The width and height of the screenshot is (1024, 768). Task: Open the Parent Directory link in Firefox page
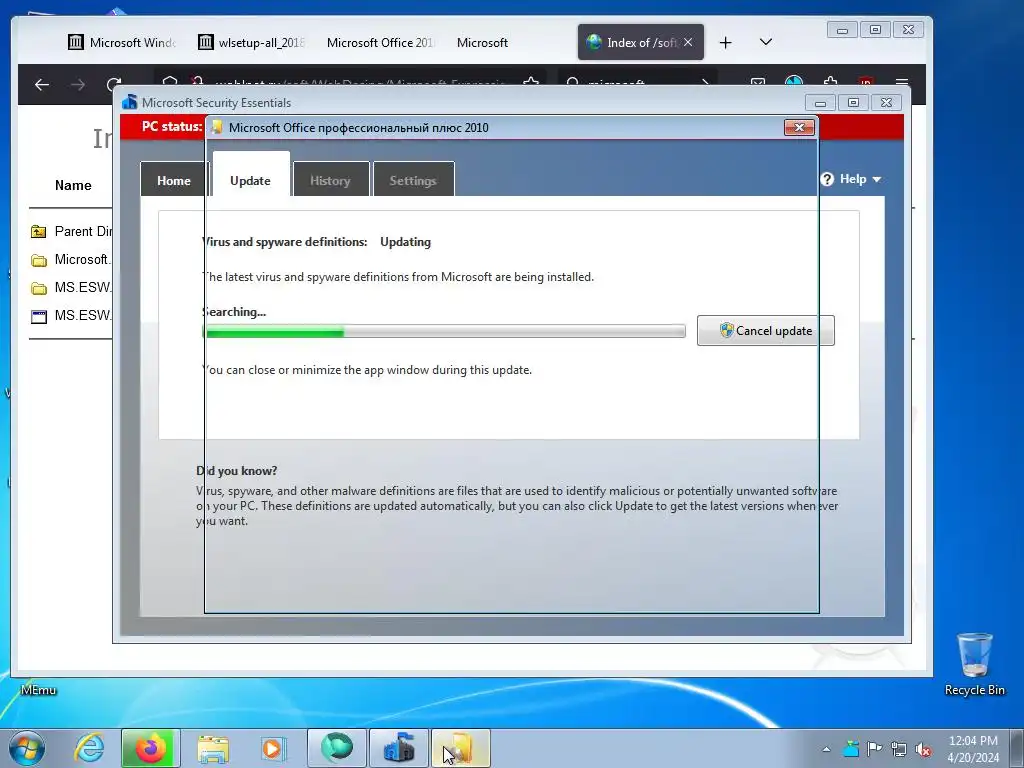coord(84,231)
